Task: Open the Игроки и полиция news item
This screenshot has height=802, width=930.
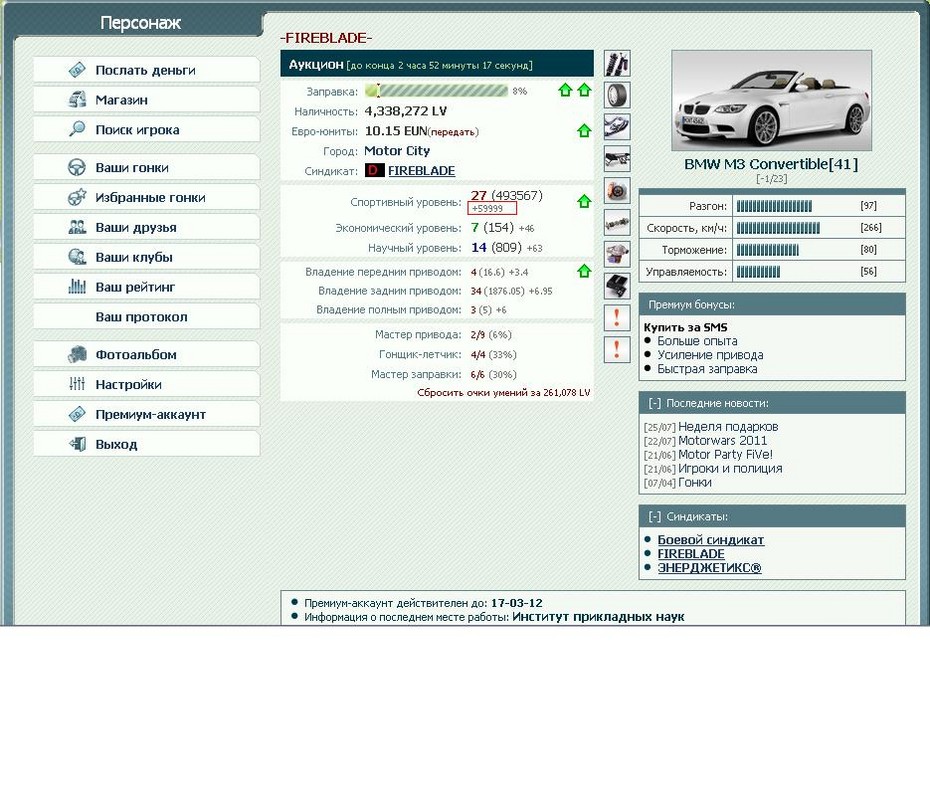Action: pos(730,469)
